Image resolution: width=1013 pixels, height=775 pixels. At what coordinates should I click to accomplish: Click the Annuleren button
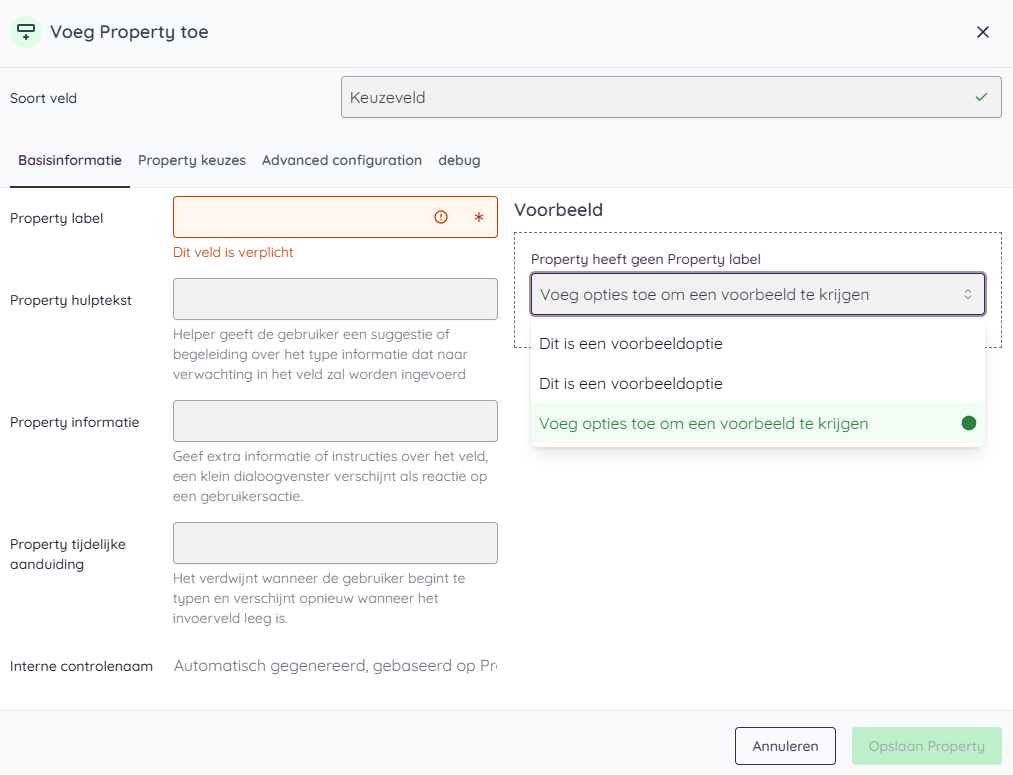click(785, 746)
